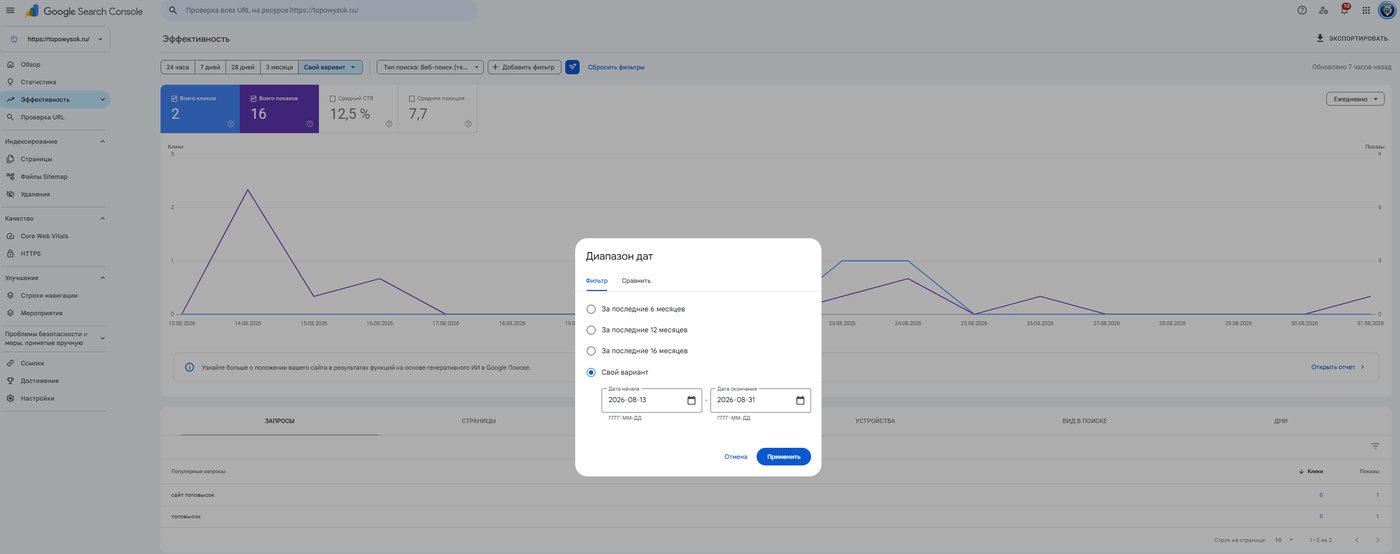This screenshot has height=554, width=1400.
Task: Click the magnifier icon beside Проверка URL
Action: tap(10, 117)
